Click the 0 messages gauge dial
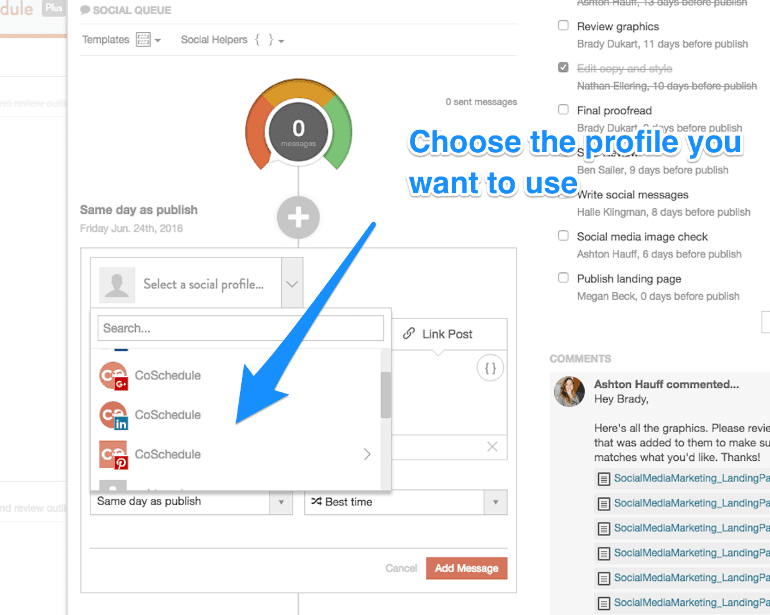This screenshot has height=615, width=770. [298, 132]
